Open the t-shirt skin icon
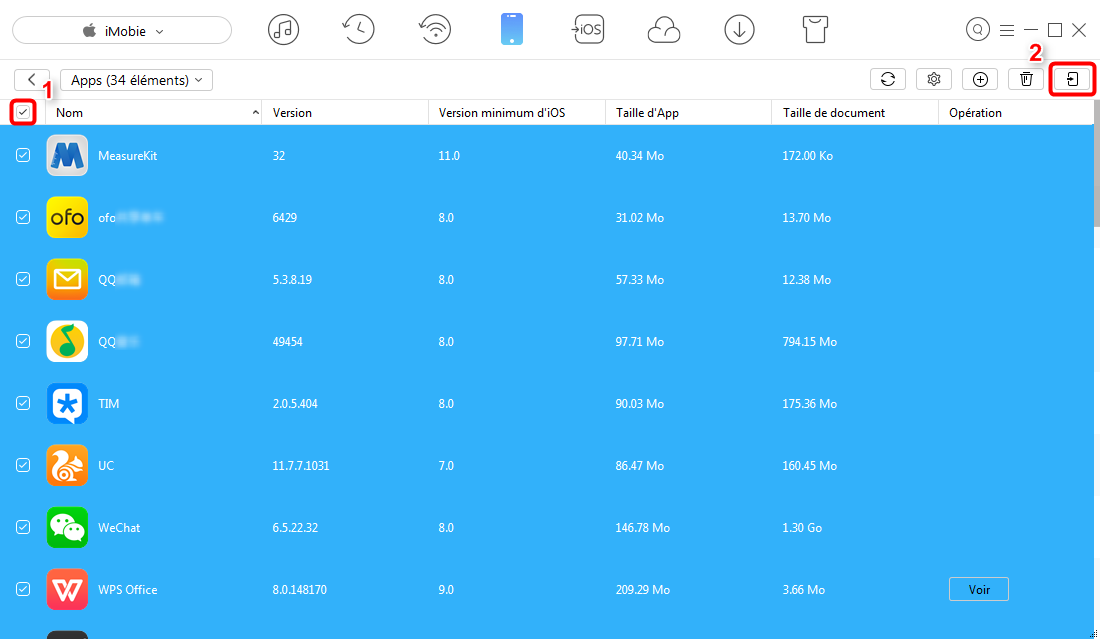The height and width of the screenshot is (640, 1100). [816, 30]
